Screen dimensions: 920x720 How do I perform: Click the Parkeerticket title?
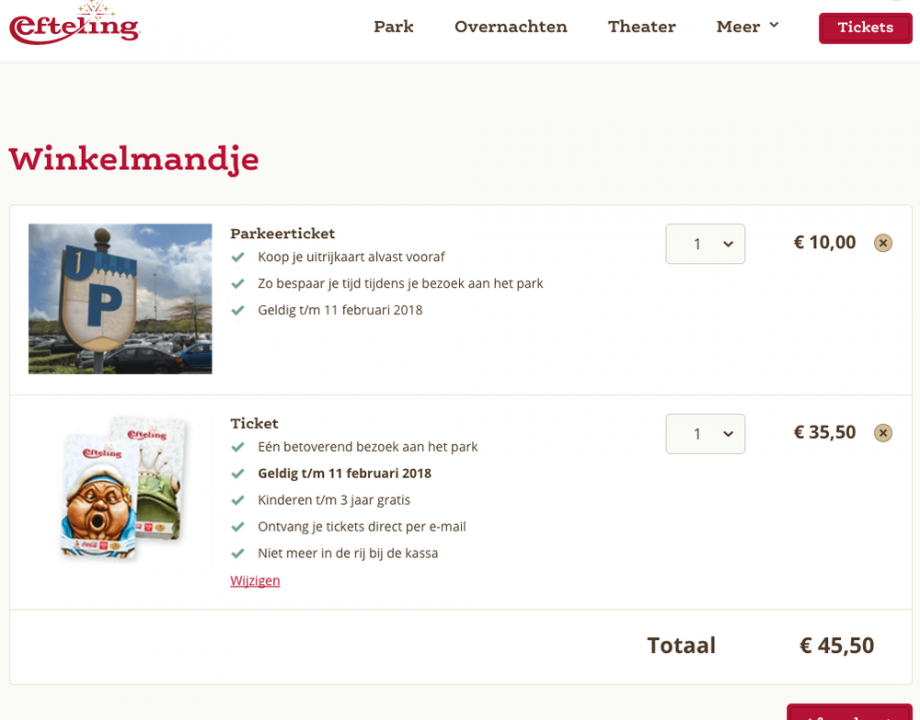[282, 234]
